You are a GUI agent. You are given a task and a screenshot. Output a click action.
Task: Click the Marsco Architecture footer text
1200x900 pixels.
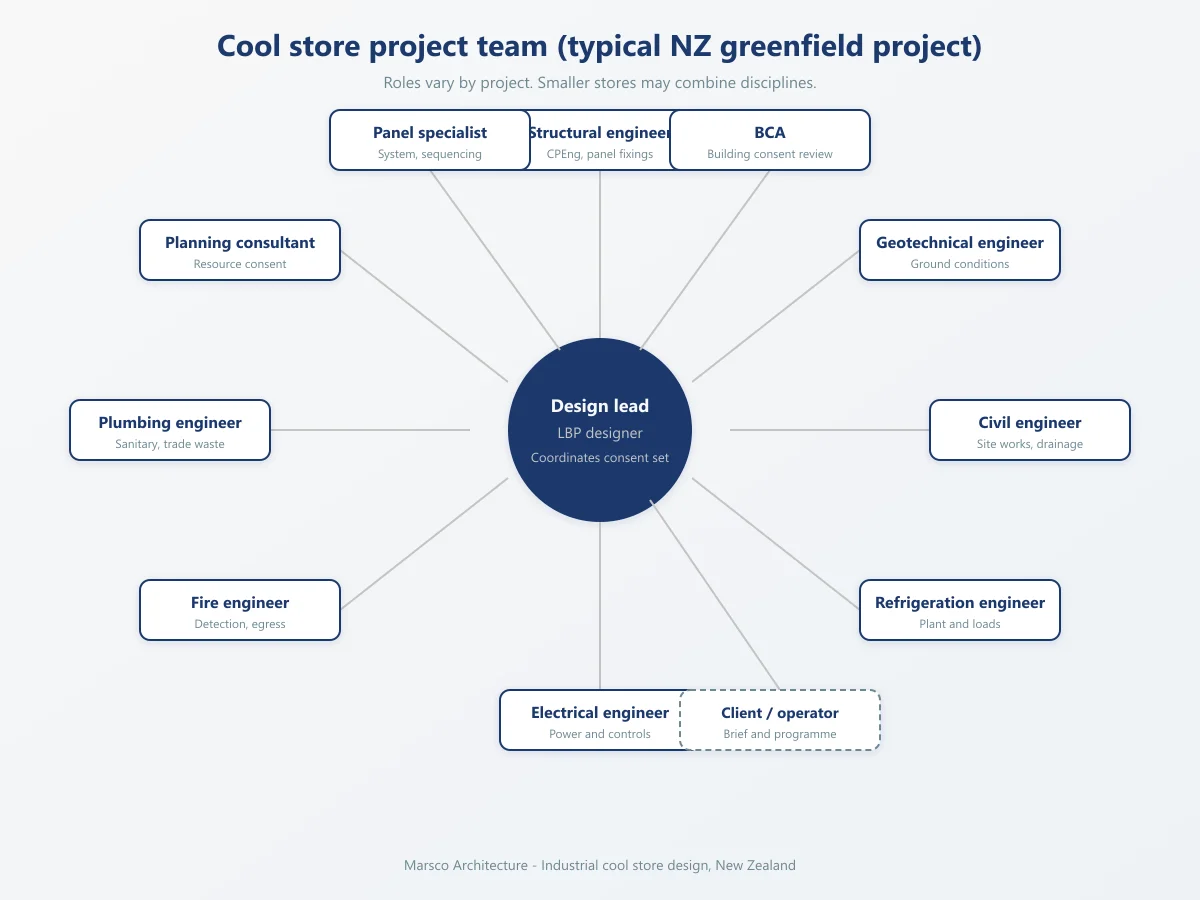[600, 865]
